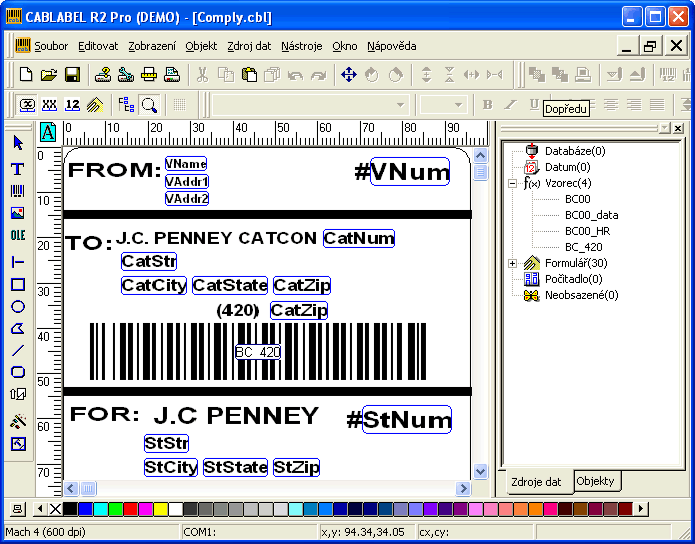Select the StNum field on the label
The width and height of the screenshot is (695, 544).
407,419
